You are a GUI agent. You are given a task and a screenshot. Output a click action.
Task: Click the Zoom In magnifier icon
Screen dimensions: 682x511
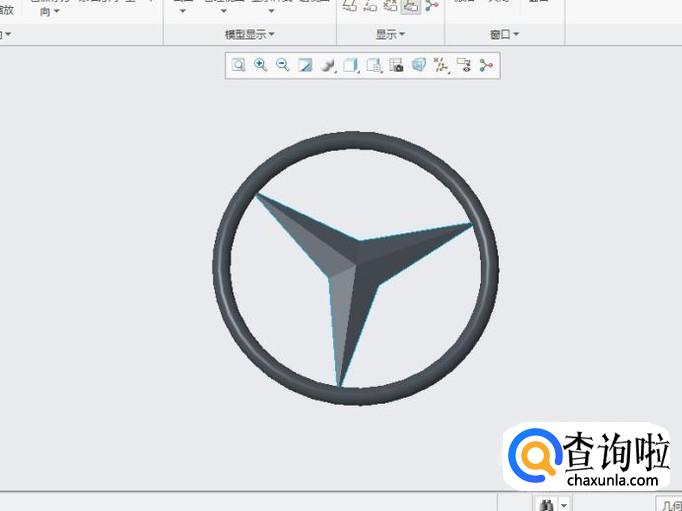pyautogui.click(x=260, y=66)
